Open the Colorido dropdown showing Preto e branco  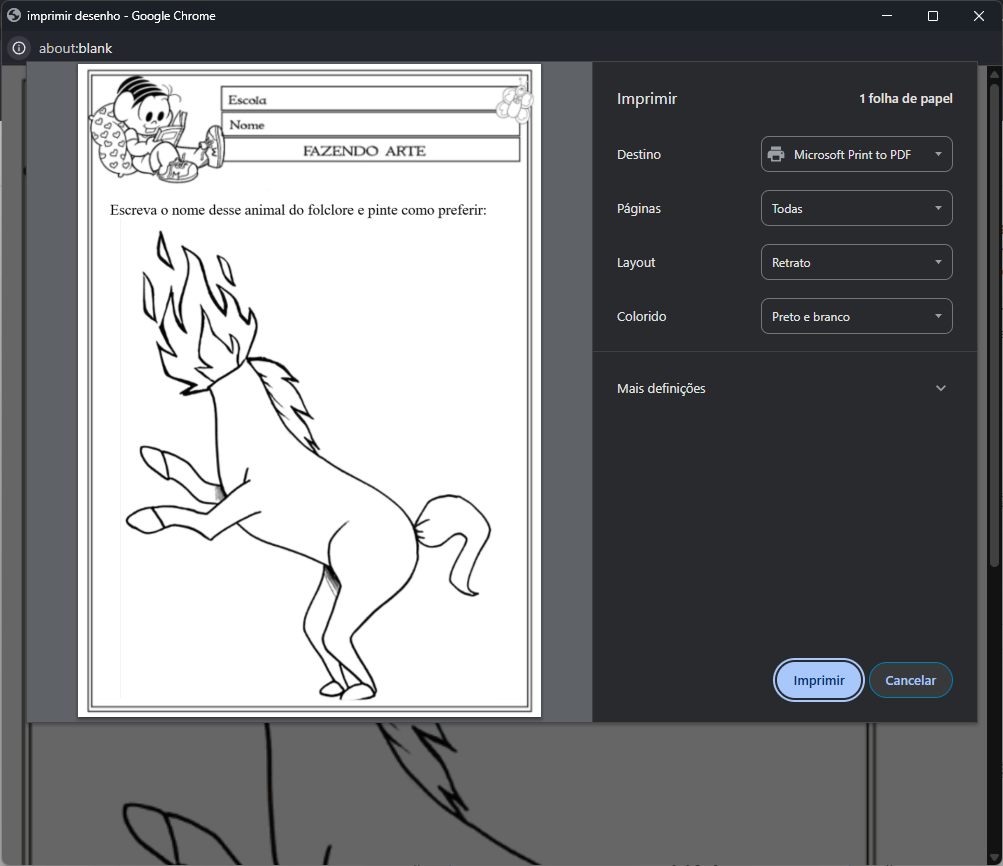click(x=856, y=316)
